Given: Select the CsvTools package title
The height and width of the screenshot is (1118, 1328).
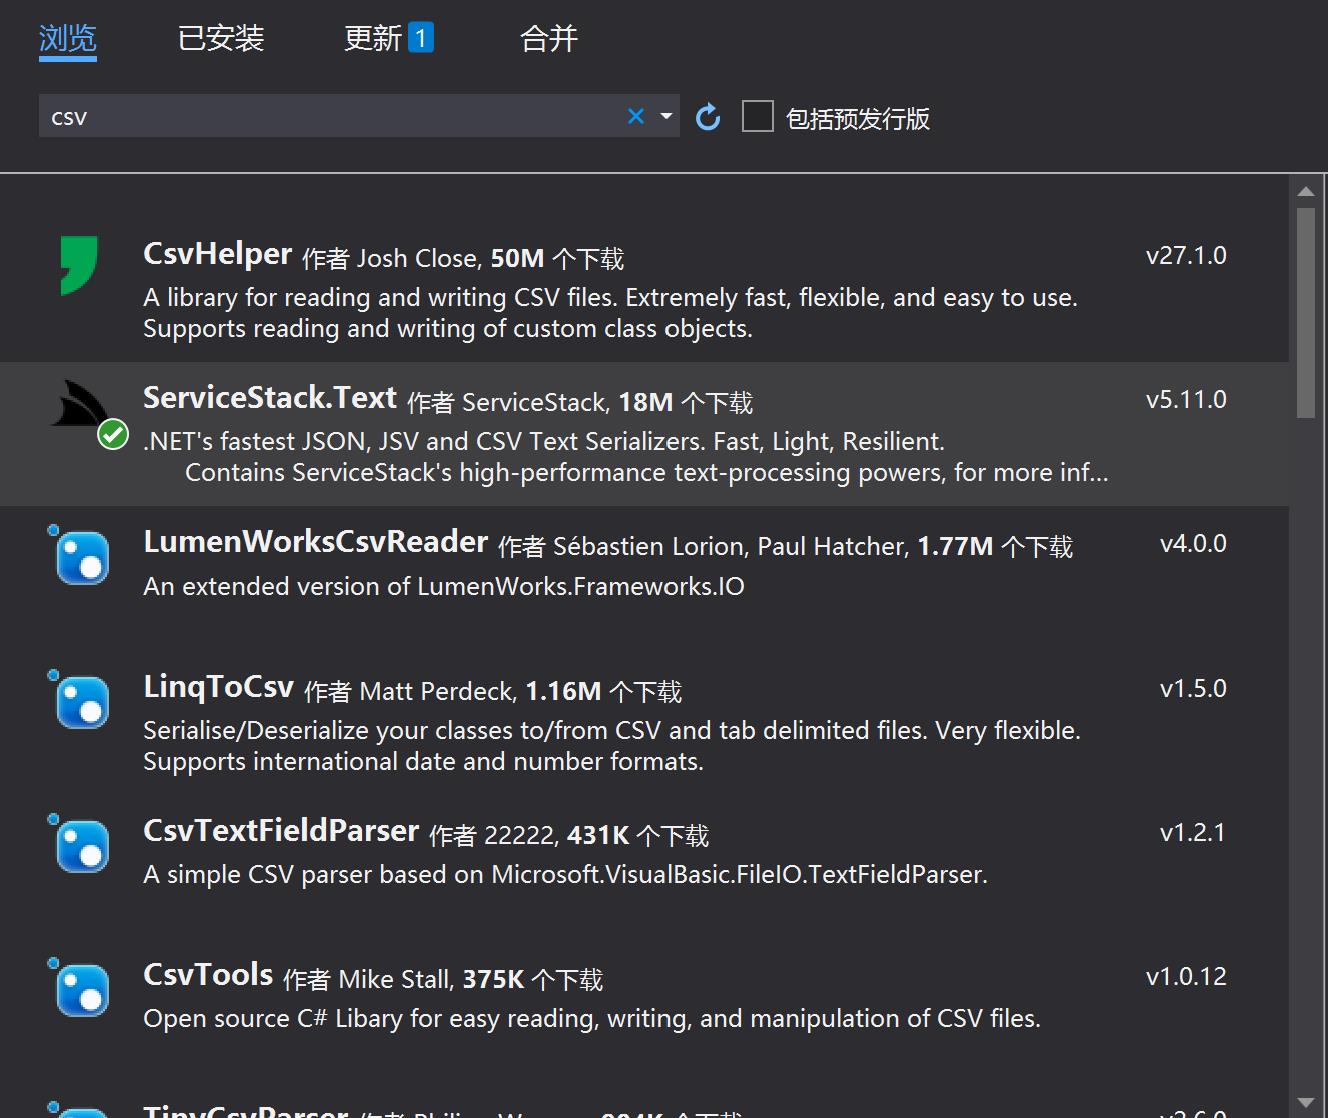Looking at the screenshot, I should [208, 975].
